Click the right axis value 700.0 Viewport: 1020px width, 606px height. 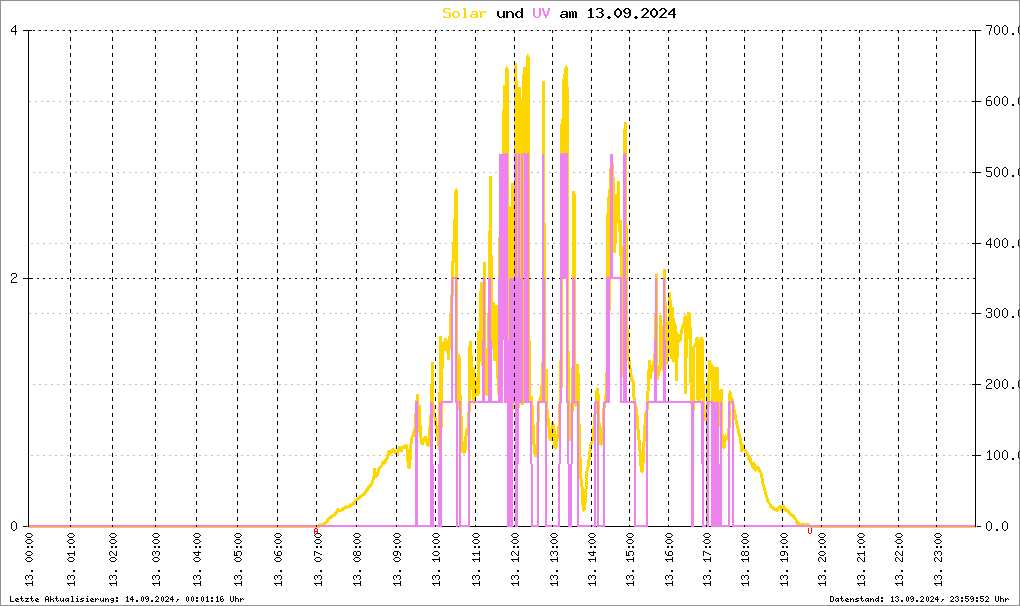click(1000, 30)
